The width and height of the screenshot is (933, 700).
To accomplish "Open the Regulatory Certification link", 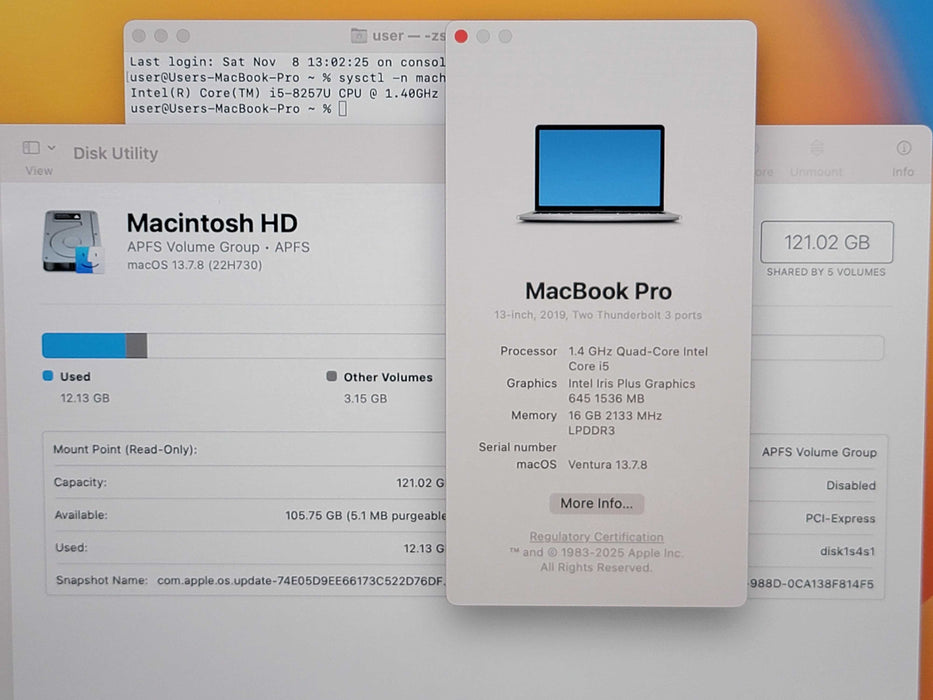I will (596, 537).
